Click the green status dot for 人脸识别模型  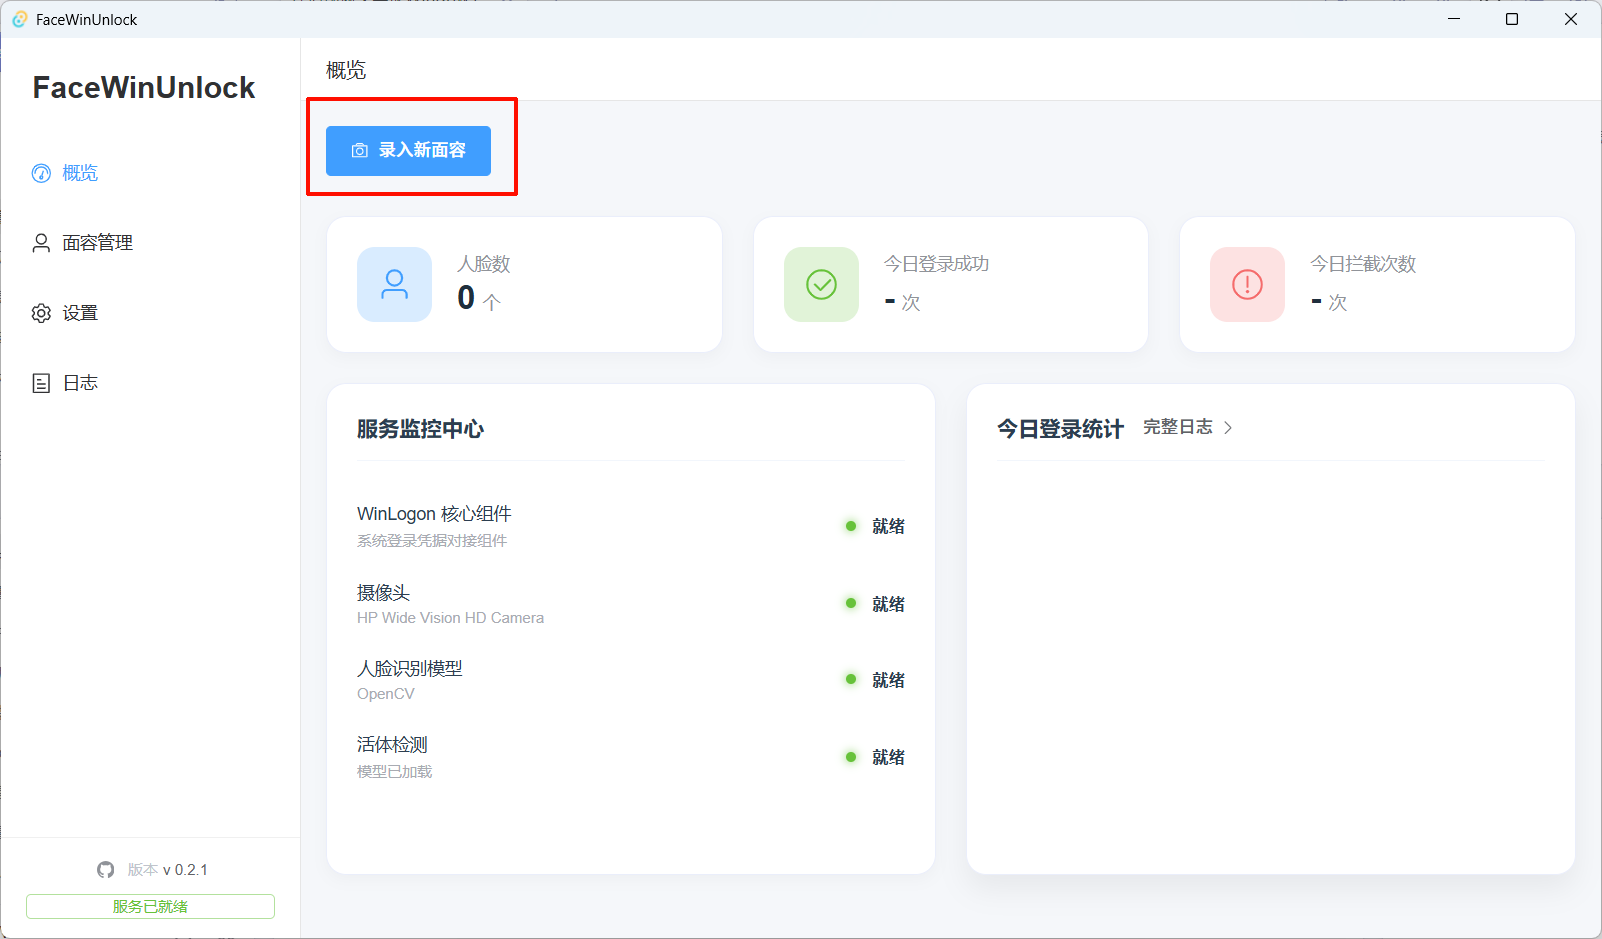[851, 679]
